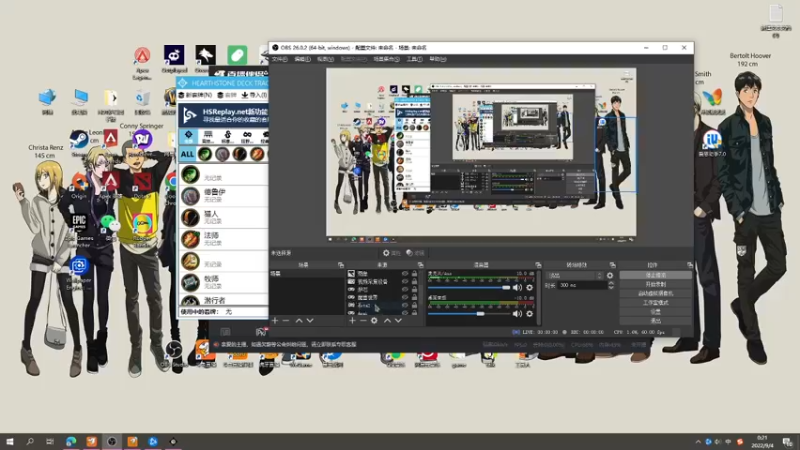
Task: Toggle visibility of the fifth source in Sources
Action: 405,305
